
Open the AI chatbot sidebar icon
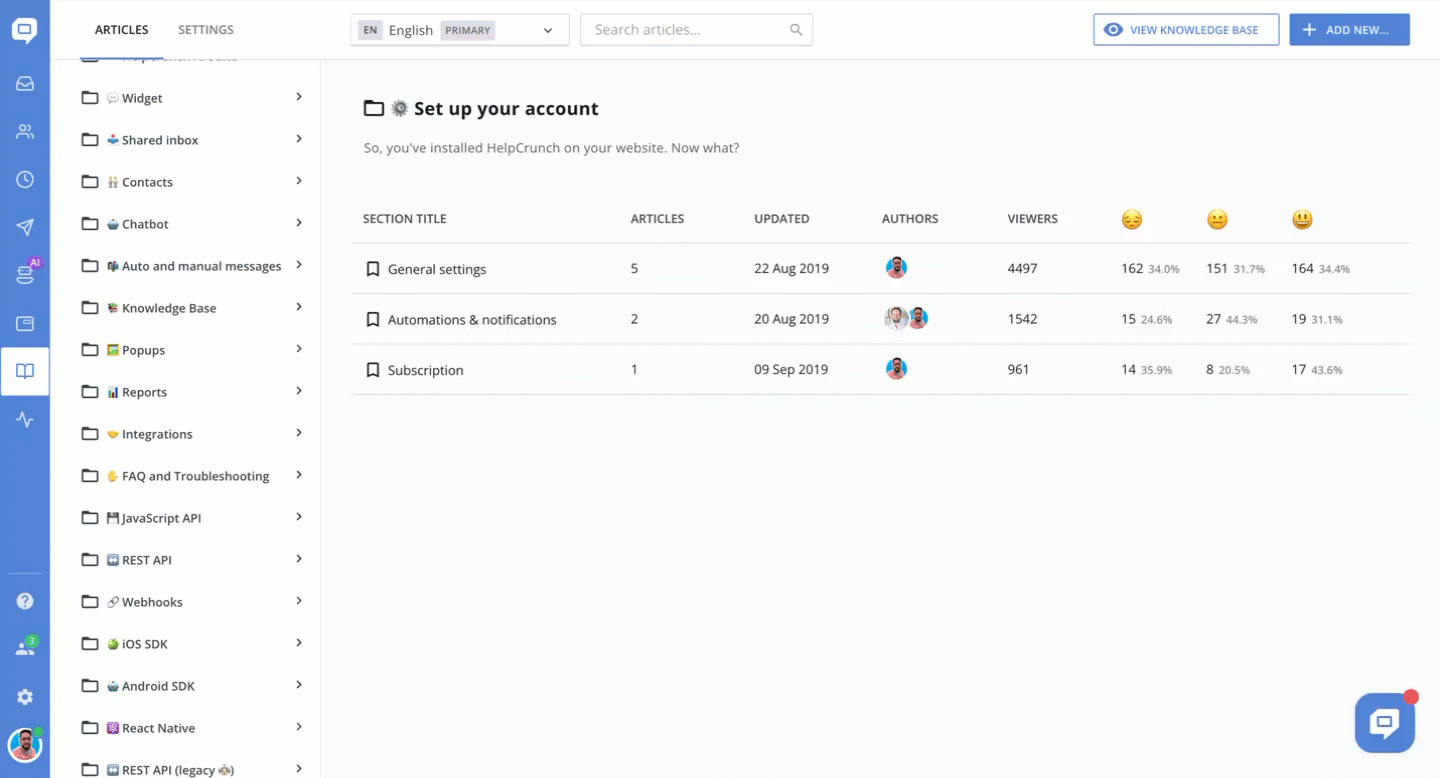25,275
